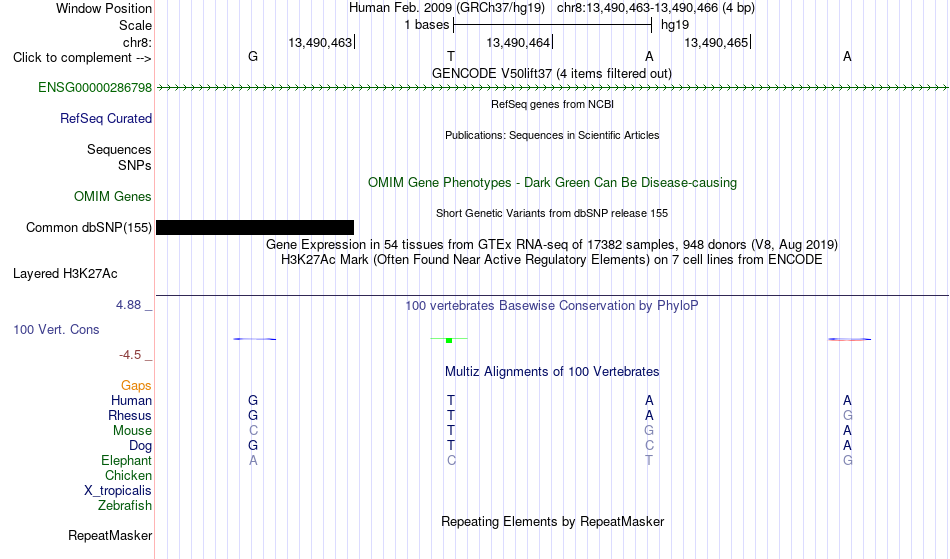Image resolution: width=950 pixels, height=559 pixels.
Task: Open the RefSeq Curated track label
Action: point(106,119)
